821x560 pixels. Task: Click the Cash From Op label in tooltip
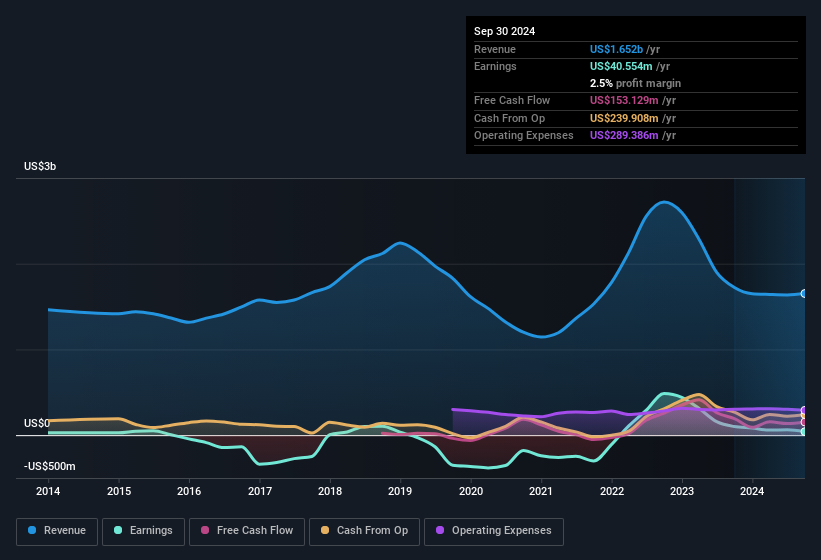pyautogui.click(x=509, y=118)
